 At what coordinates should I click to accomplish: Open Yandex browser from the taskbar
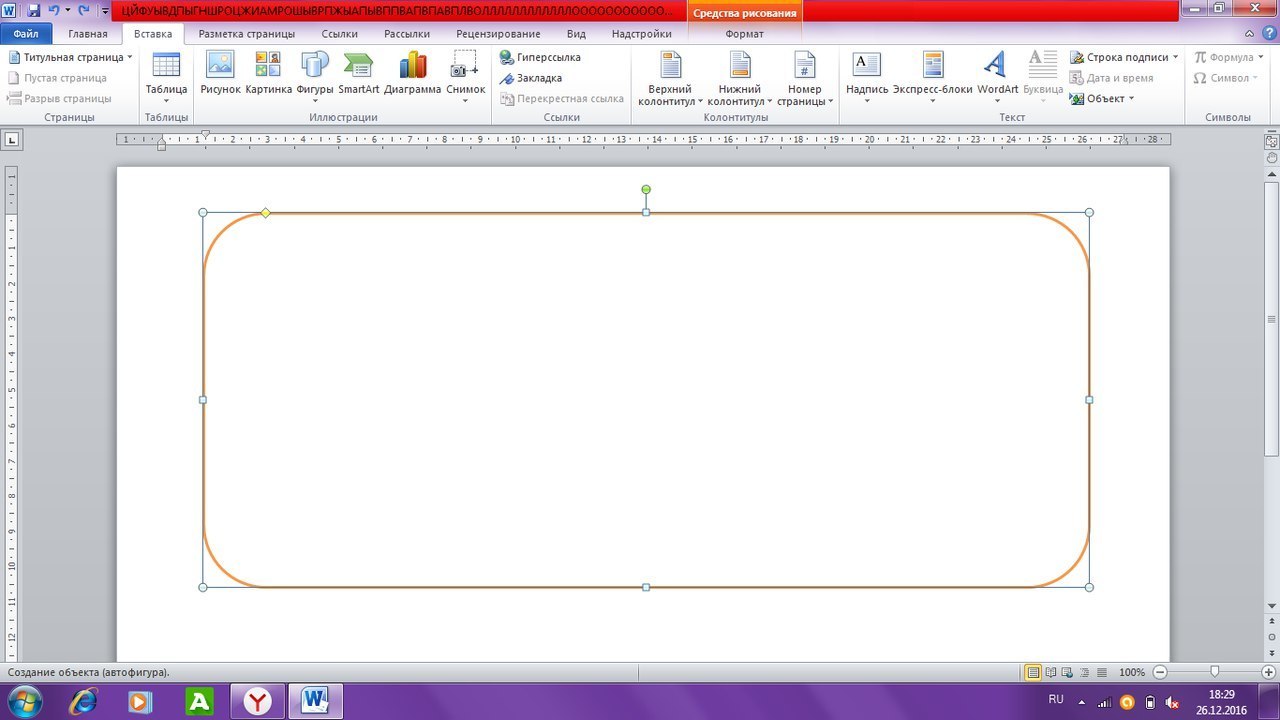pos(259,702)
